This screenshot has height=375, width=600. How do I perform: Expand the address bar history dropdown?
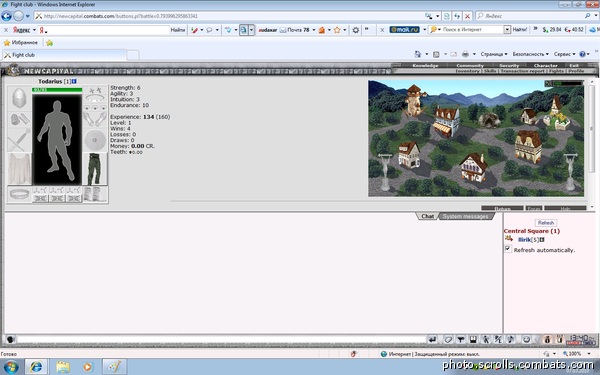pyautogui.click(x=437, y=16)
